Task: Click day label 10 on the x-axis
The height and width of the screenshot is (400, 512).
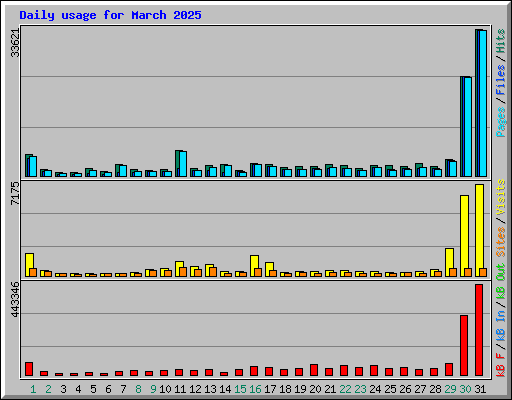Action: click(165, 389)
